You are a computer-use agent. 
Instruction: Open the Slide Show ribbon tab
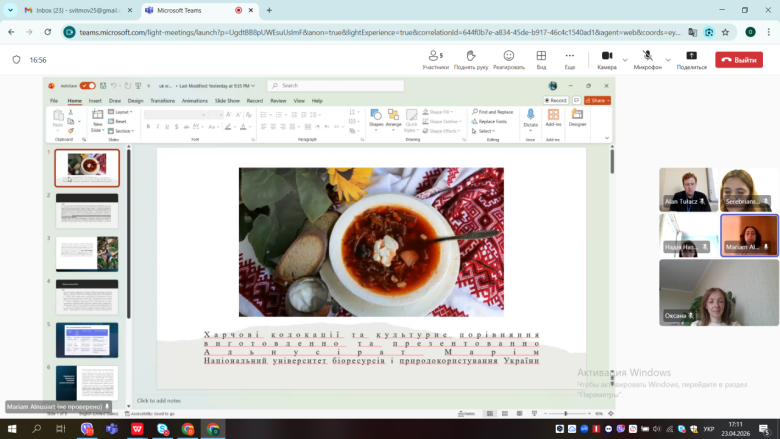pos(227,100)
